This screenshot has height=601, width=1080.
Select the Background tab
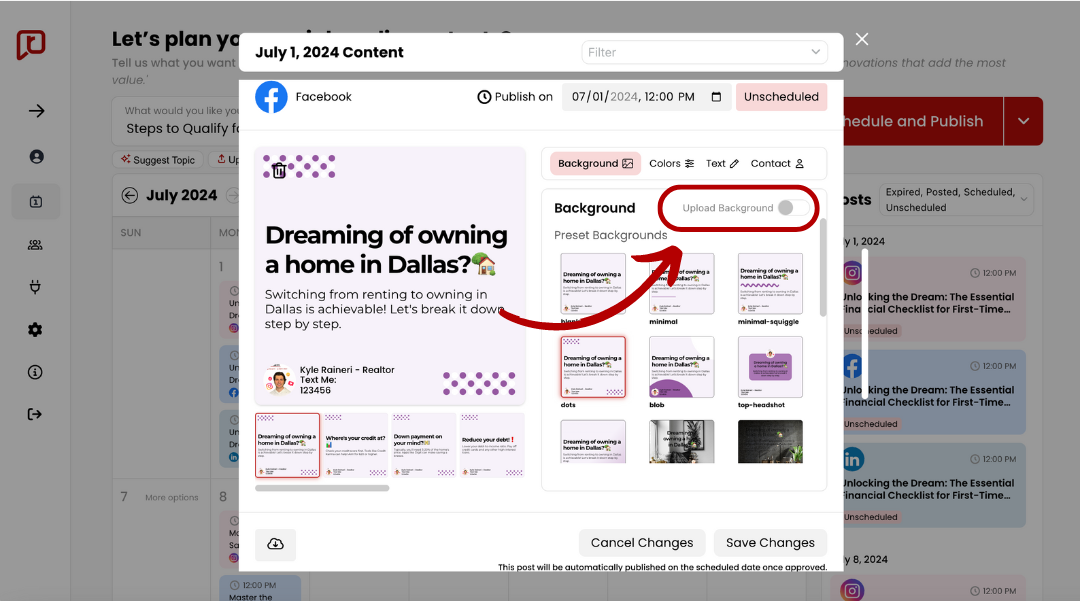595,164
